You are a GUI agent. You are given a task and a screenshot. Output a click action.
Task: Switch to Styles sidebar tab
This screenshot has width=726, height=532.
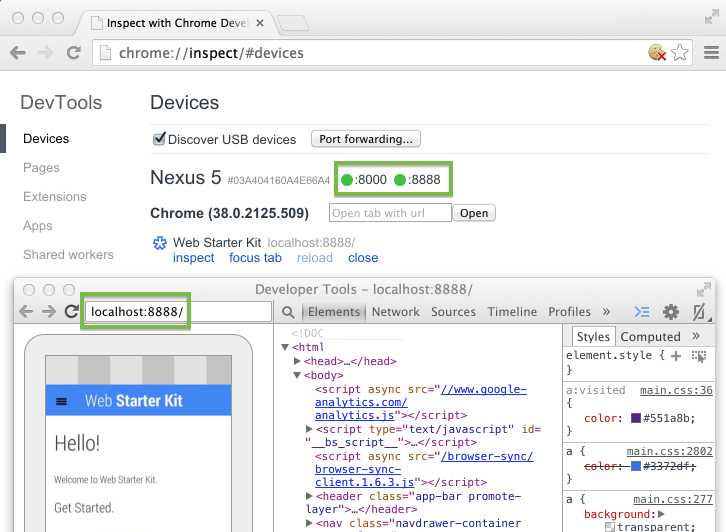coord(593,337)
